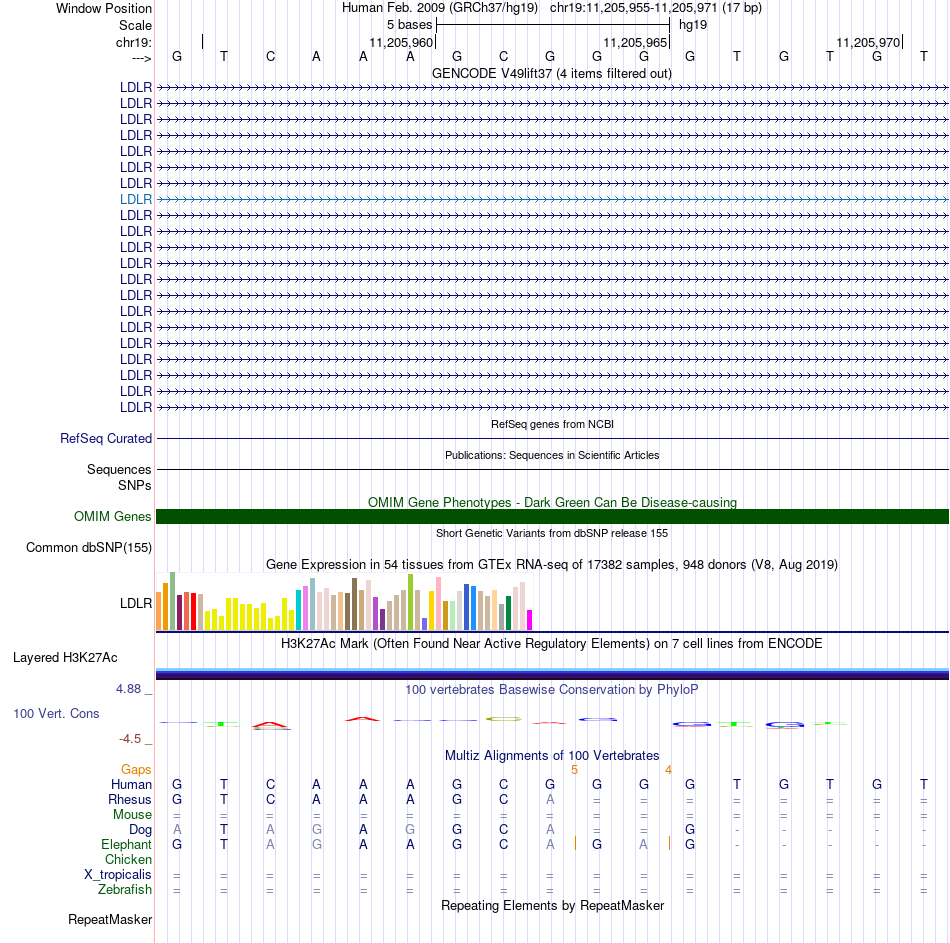Click the Sequences track label

[x=119, y=469]
